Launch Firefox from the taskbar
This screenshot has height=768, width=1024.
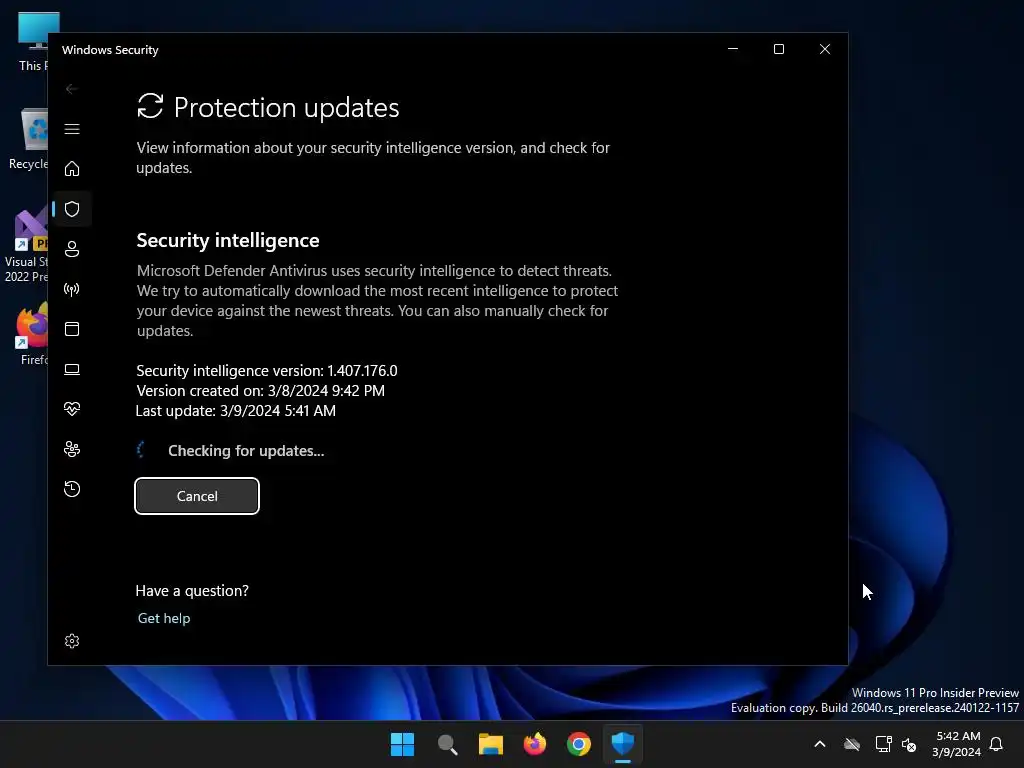point(535,744)
